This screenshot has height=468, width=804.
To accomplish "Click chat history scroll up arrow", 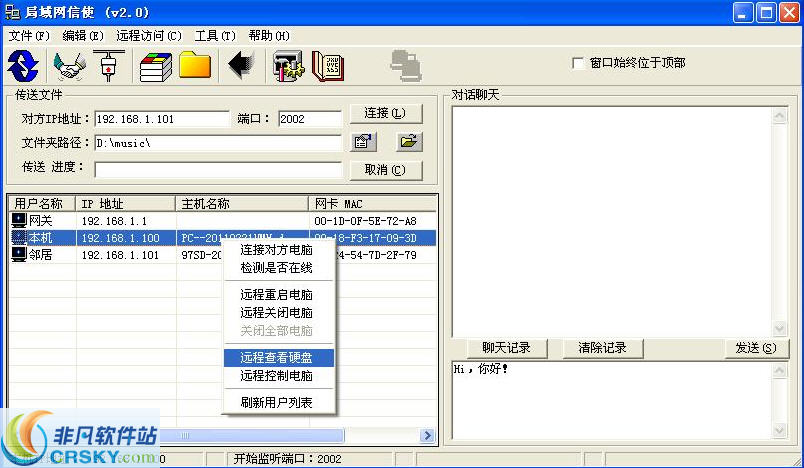I will pyautogui.click(x=779, y=115).
